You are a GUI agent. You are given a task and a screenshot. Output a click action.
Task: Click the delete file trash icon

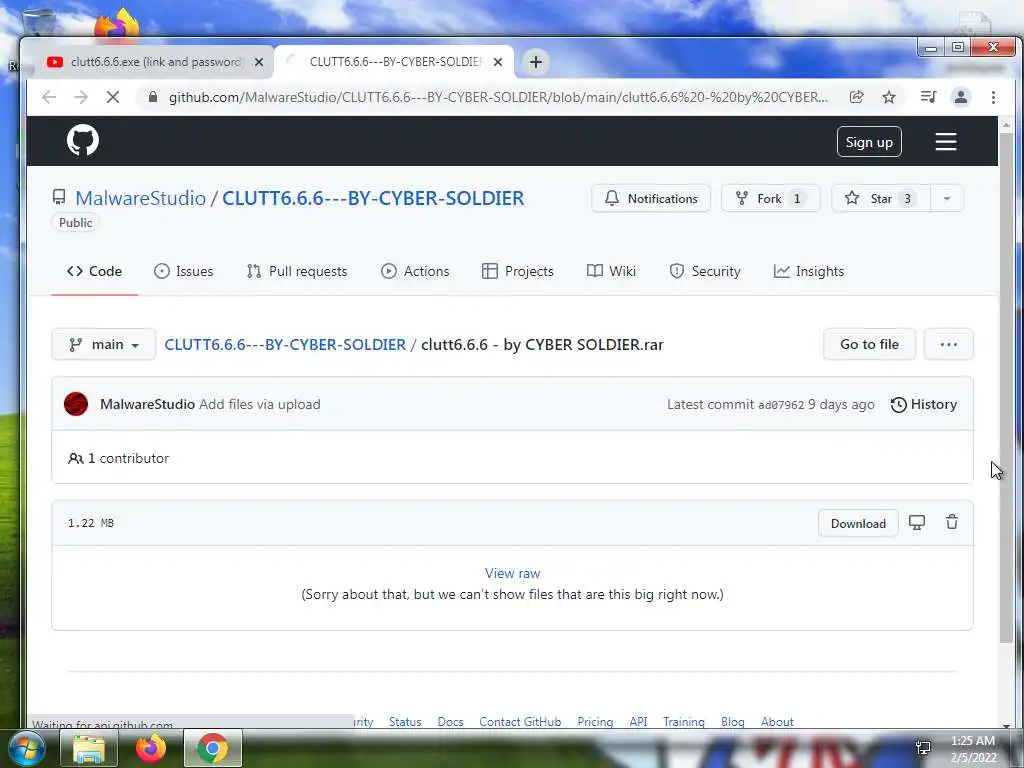coord(952,522)
